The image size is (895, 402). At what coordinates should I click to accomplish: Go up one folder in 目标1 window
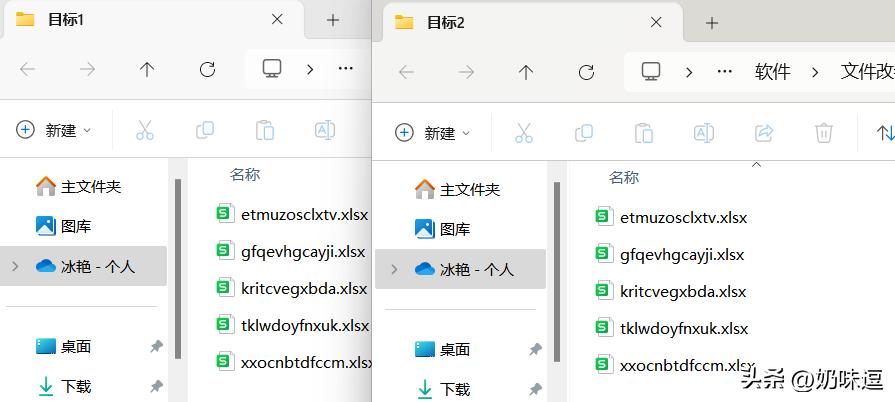click(x=147, y=70)
